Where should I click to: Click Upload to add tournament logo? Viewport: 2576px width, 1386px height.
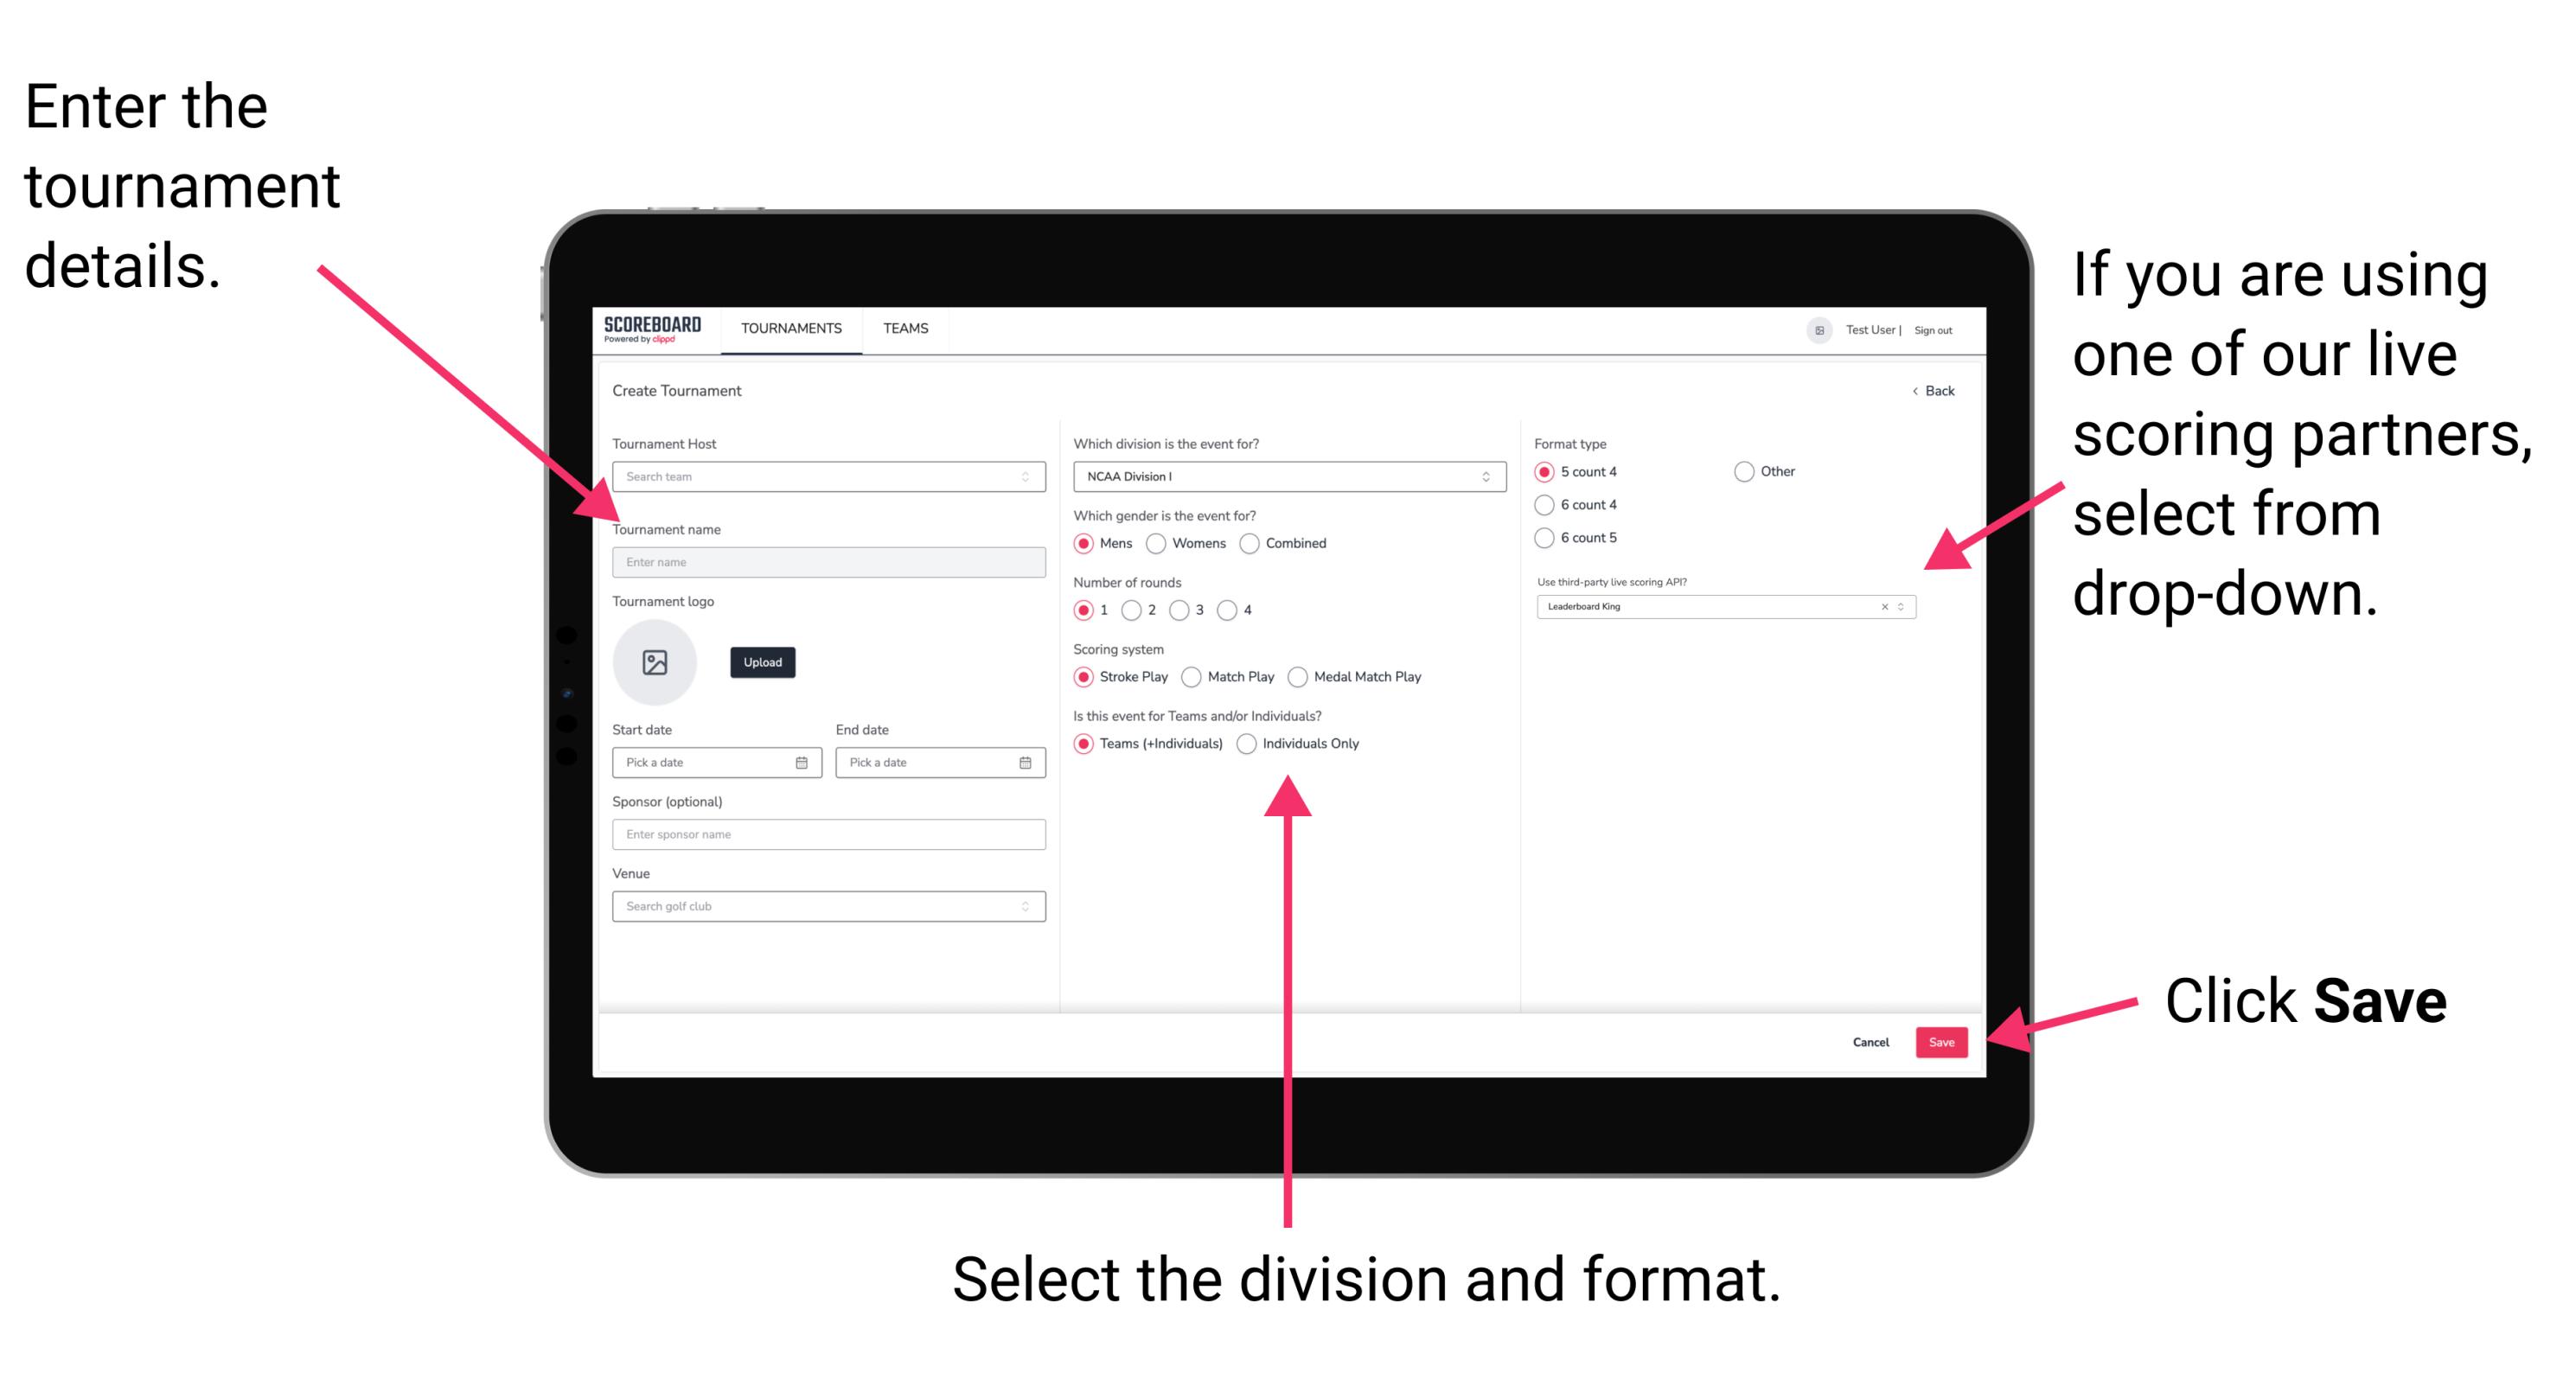[x=761, y=661]
